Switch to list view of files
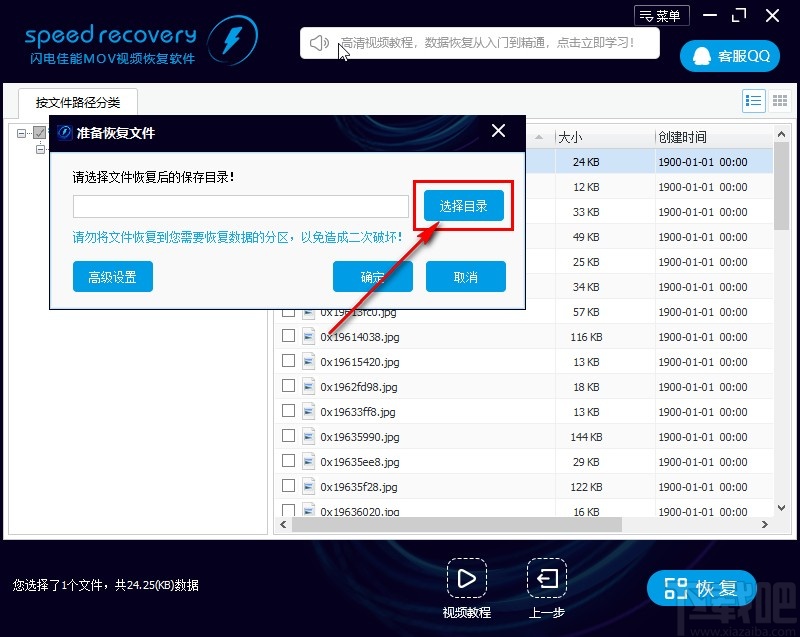 click(x=755, y=100)
